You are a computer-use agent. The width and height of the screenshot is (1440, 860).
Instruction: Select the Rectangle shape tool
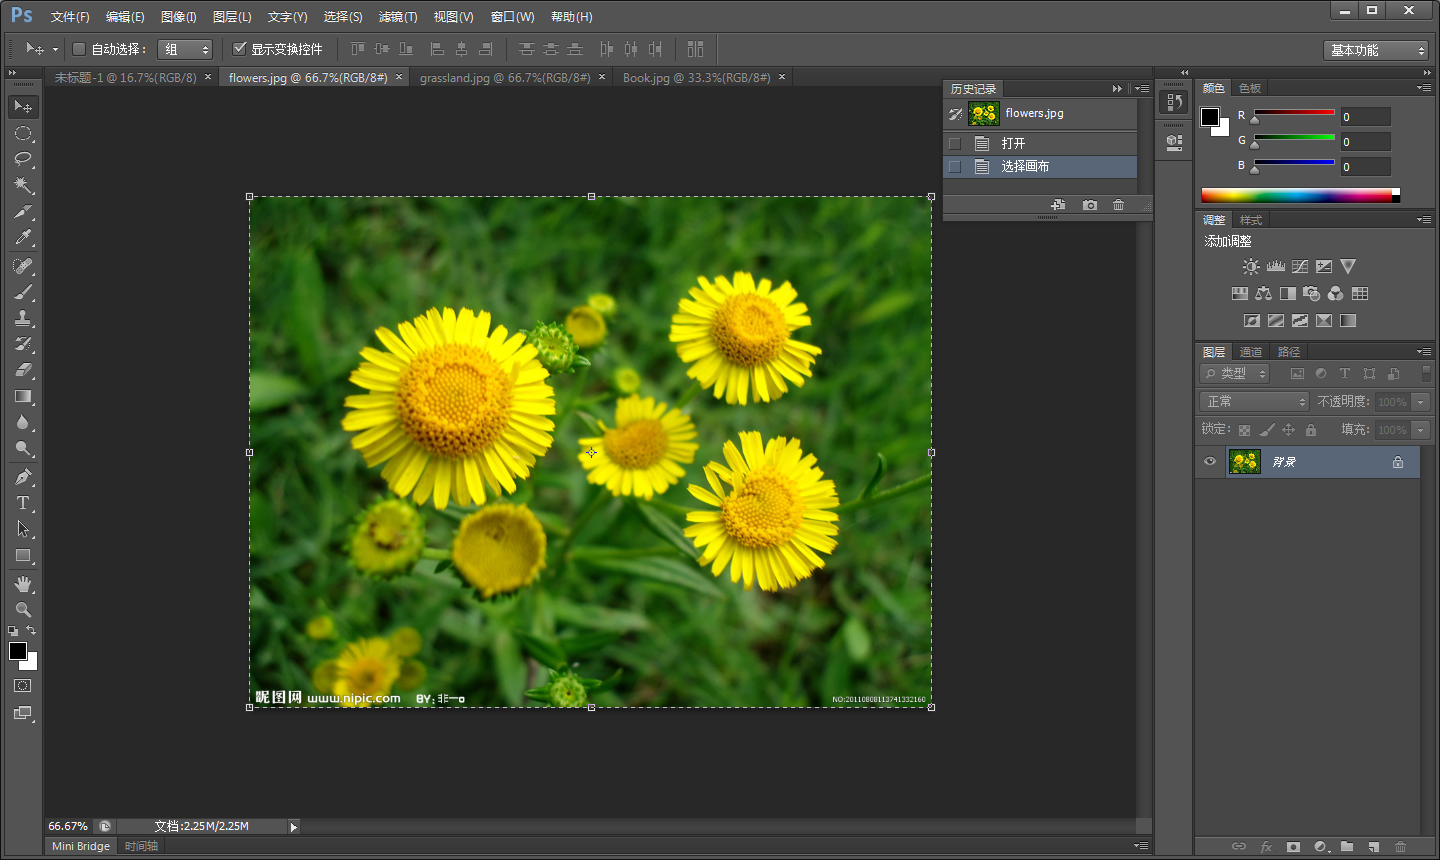pyautogui.click(x=23, y=555)
